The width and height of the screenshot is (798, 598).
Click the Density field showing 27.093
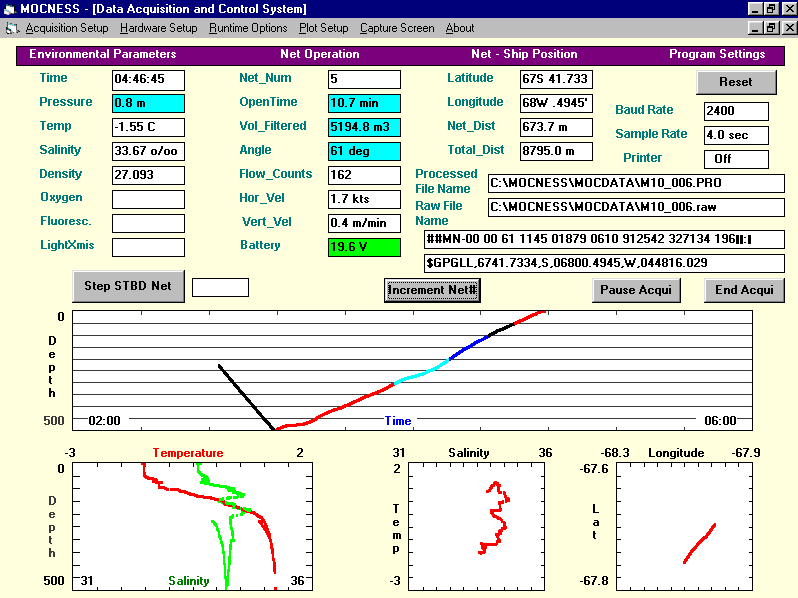(x=148, y=175)
